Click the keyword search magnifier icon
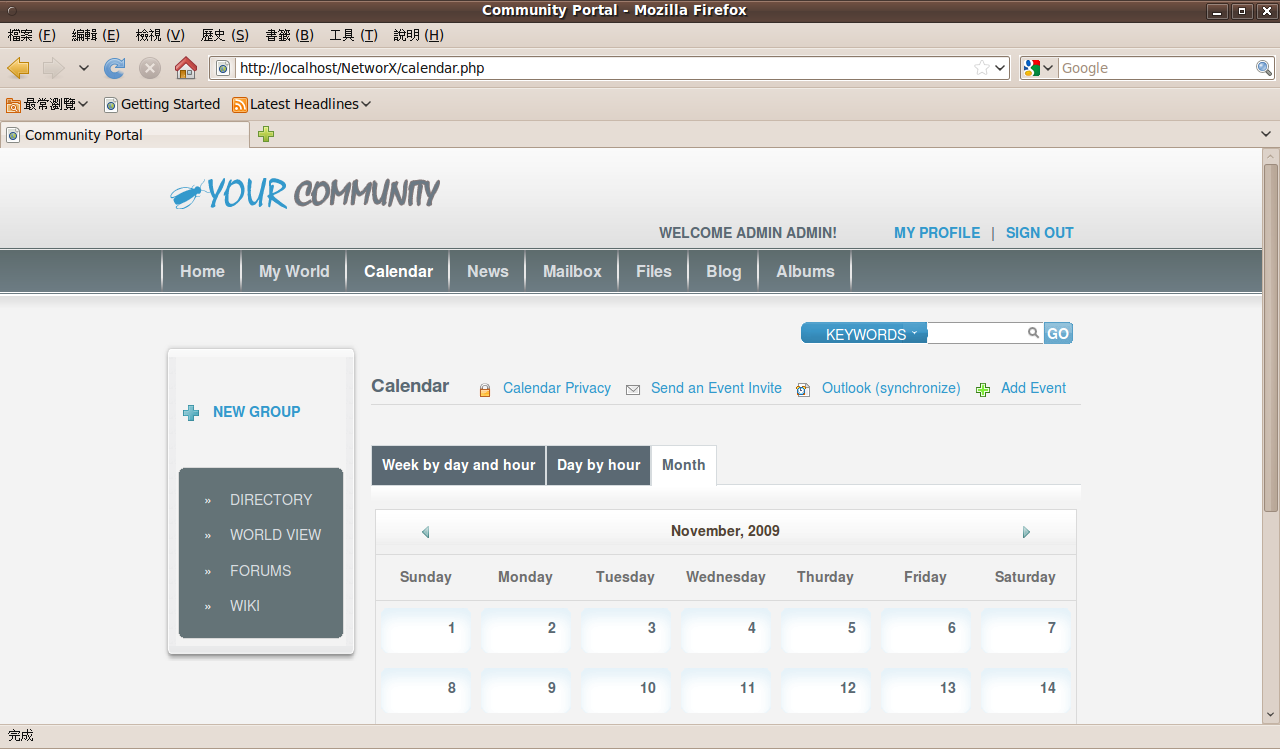1280x749 pixels. tap(1034, 333)
